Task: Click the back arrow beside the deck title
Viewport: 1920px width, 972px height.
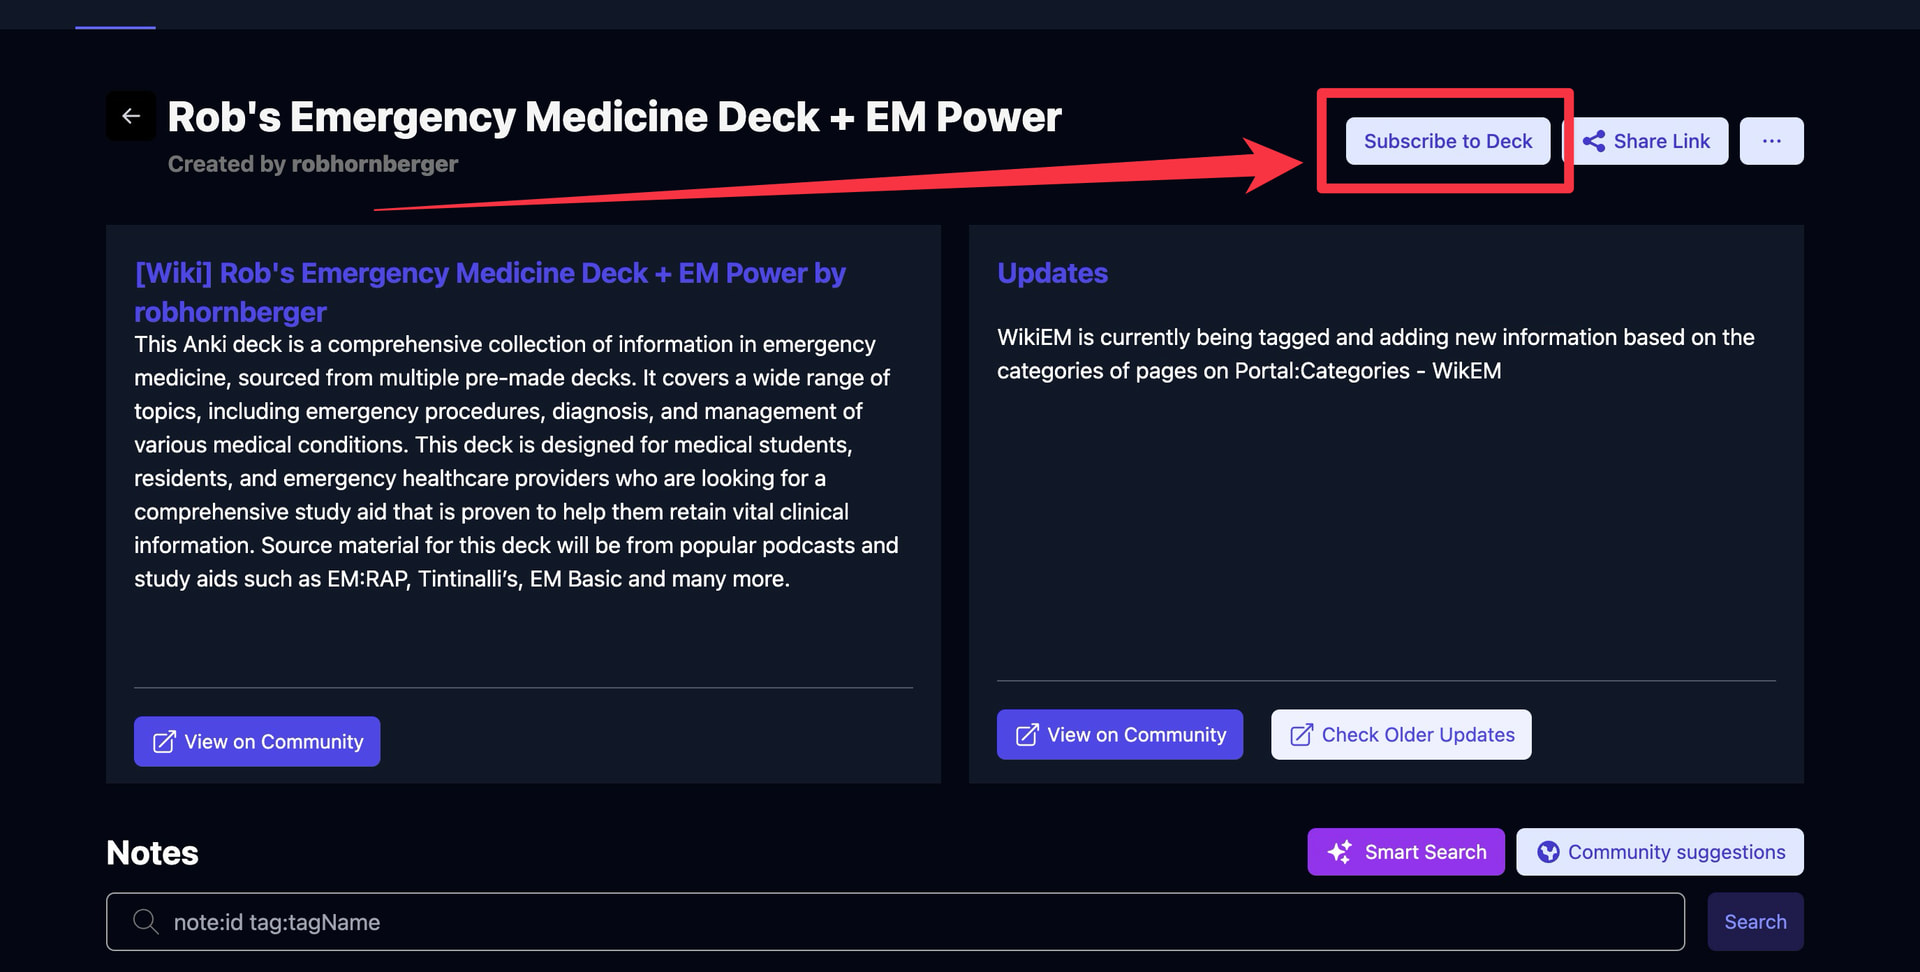Action: tap(131, 116)
